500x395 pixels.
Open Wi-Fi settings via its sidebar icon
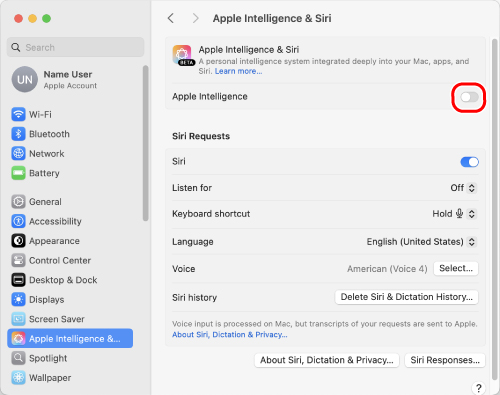coord(18,114)
